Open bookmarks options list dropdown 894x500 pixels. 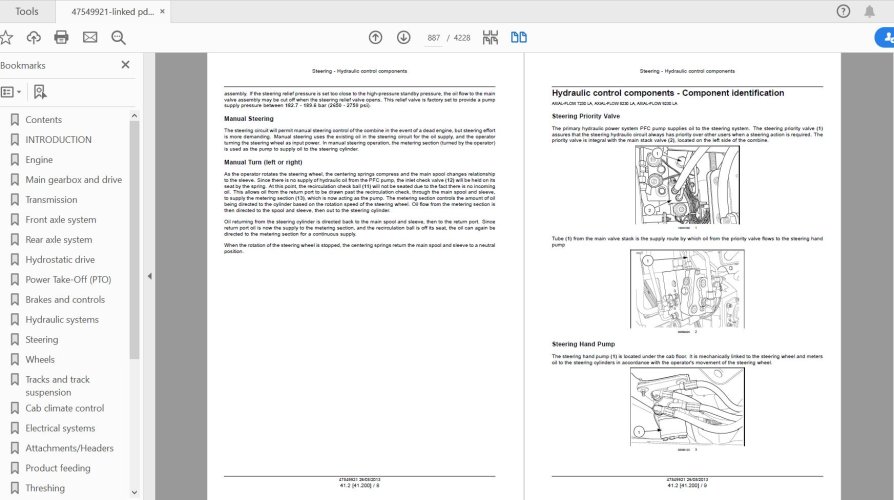[11, 92]
